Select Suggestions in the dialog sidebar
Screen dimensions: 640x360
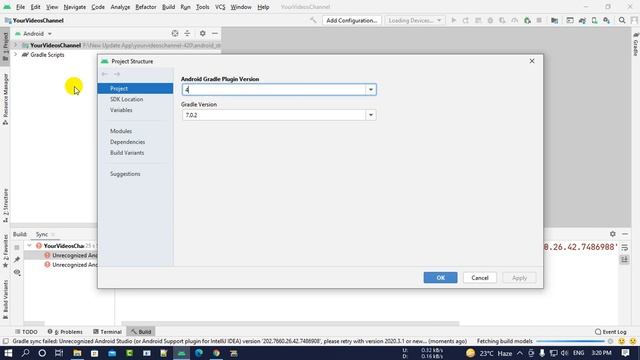click(x=125, y=174)
